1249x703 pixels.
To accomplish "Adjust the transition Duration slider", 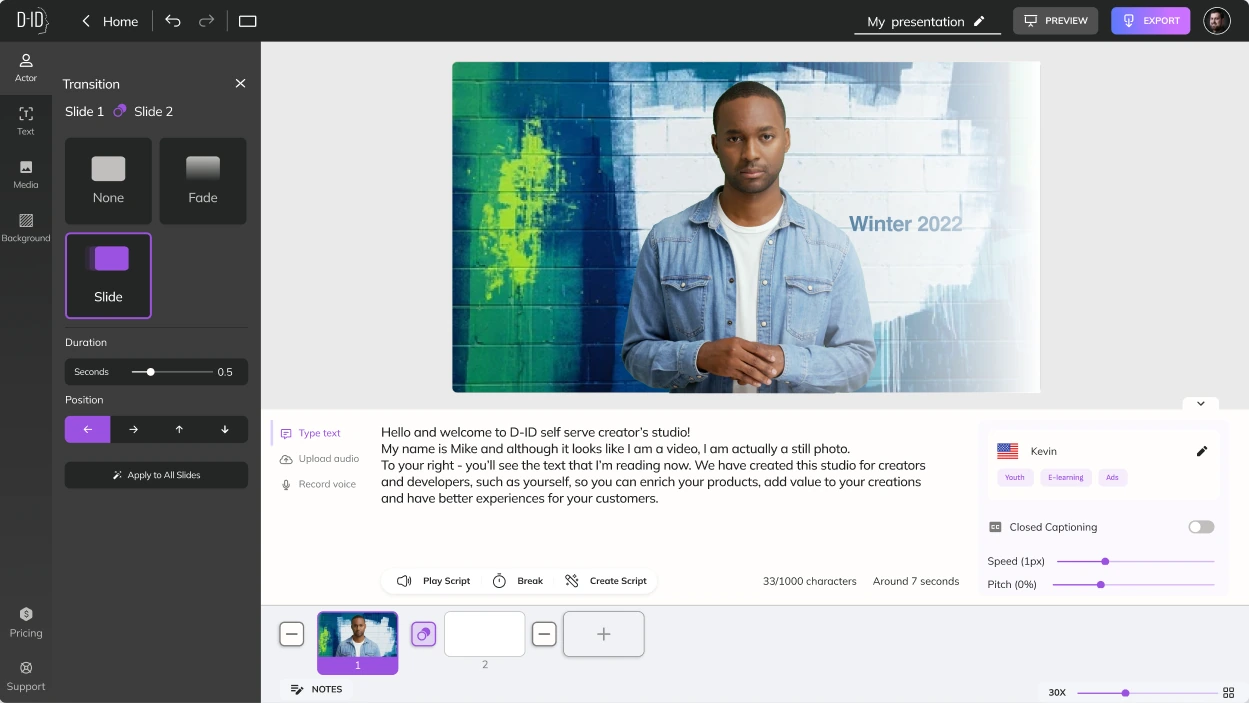I will pos(172,372).
